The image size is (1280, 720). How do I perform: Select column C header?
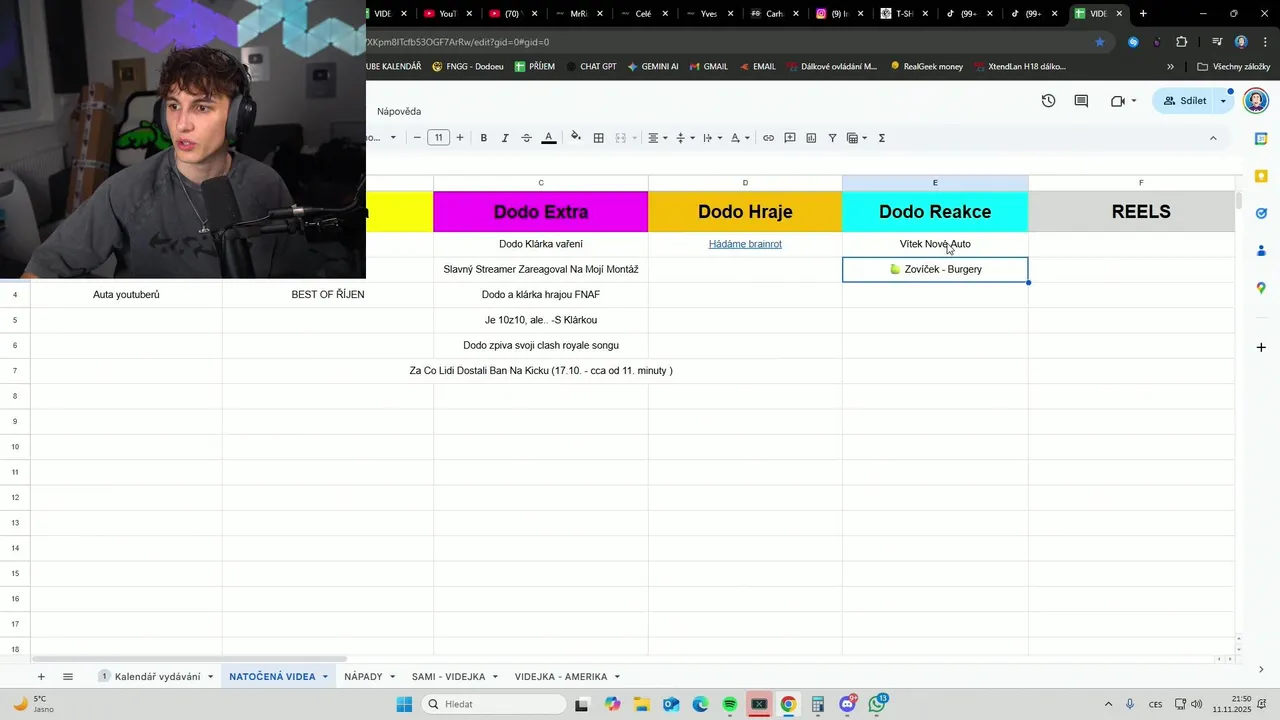(541, 183)
